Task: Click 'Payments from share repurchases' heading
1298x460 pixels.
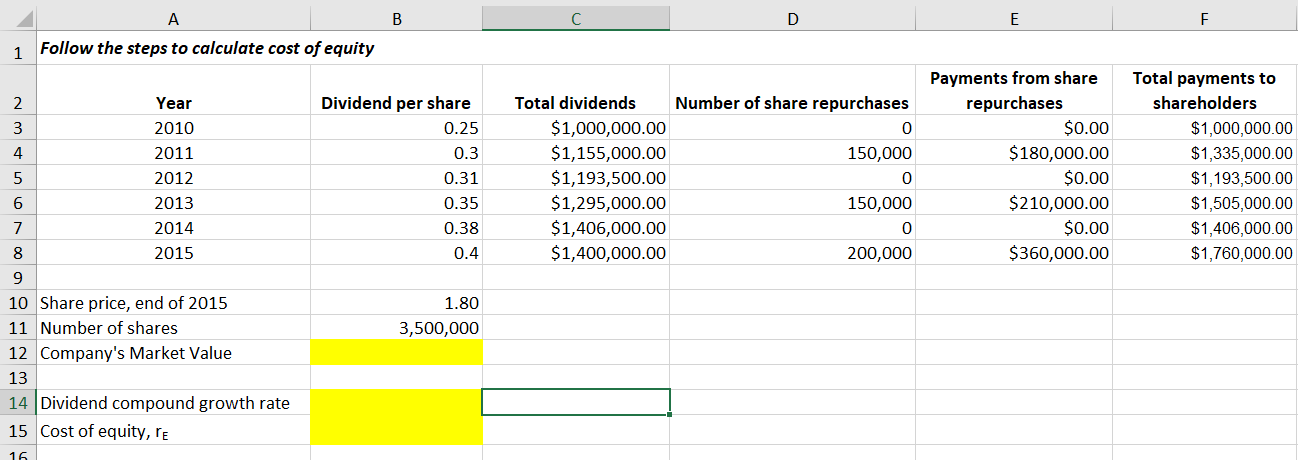Action: [1014, 90]
